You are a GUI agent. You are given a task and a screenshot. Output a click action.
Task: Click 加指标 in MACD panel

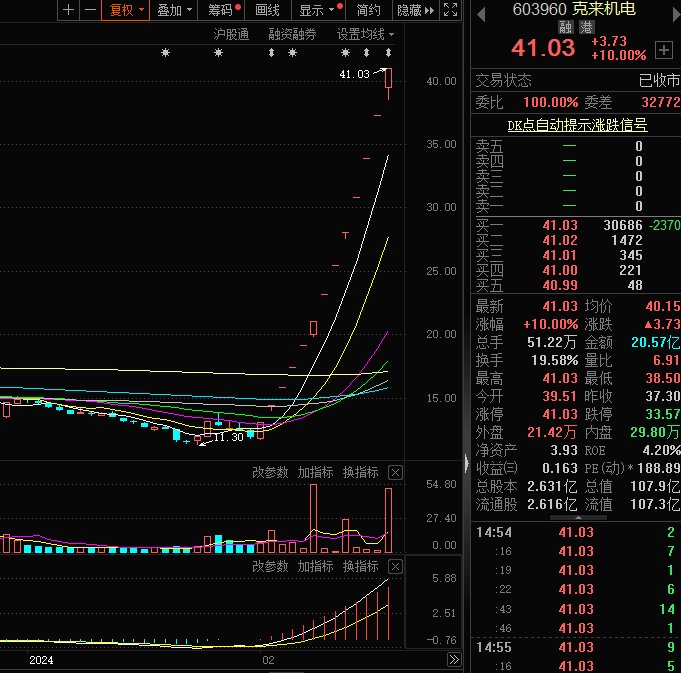point(315,566)
